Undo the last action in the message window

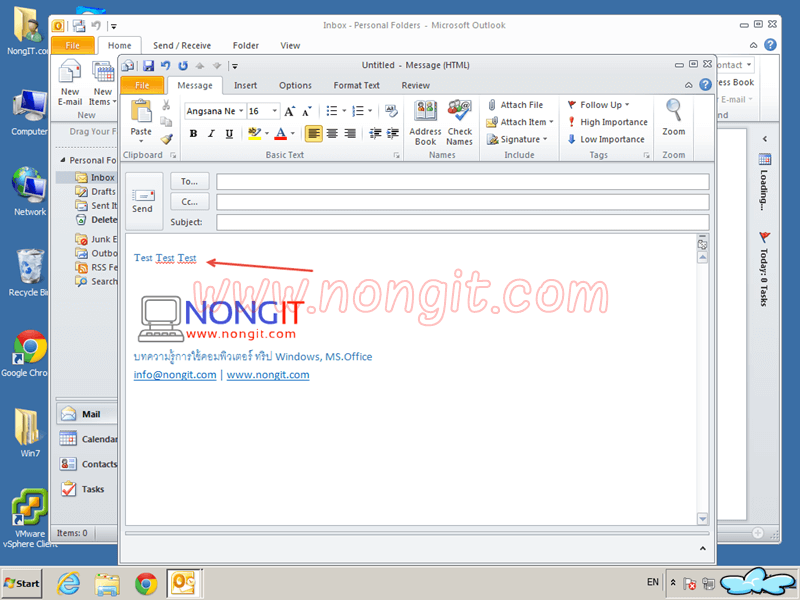pyautogui.click(x=165, y=65)
